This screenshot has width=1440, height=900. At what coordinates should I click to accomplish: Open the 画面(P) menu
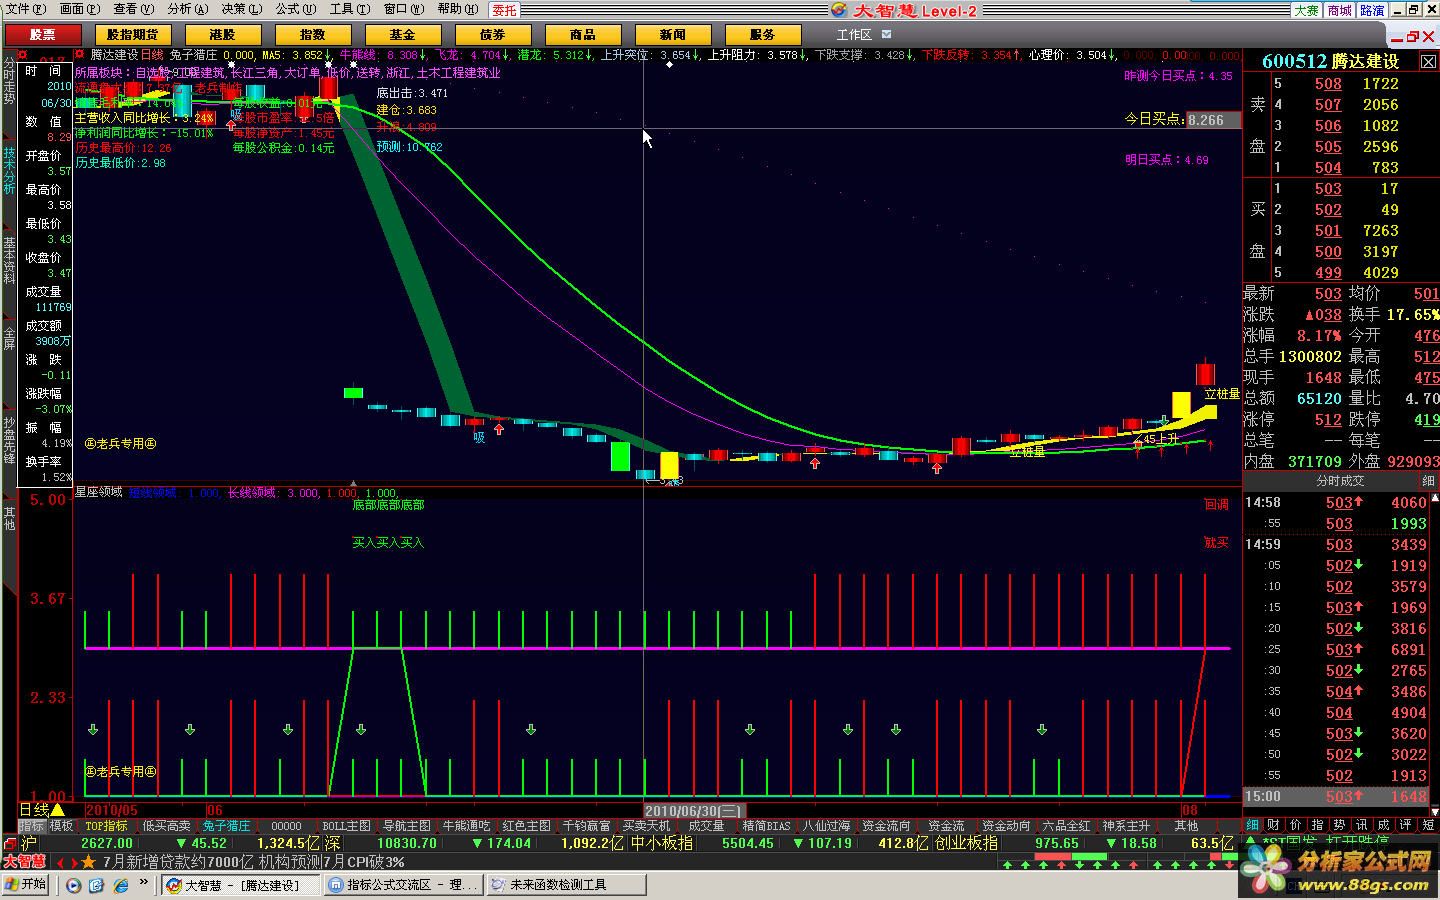79,9
